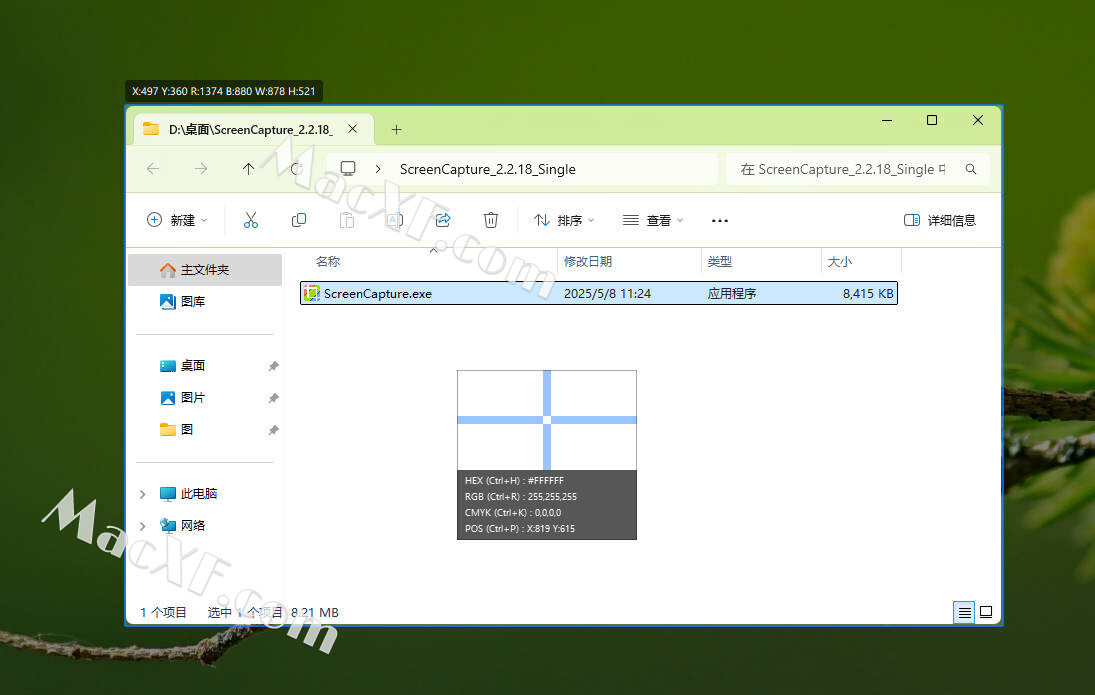Minimize the File Explorer window
Screen dimensions: 1095x695
[887, 120]
